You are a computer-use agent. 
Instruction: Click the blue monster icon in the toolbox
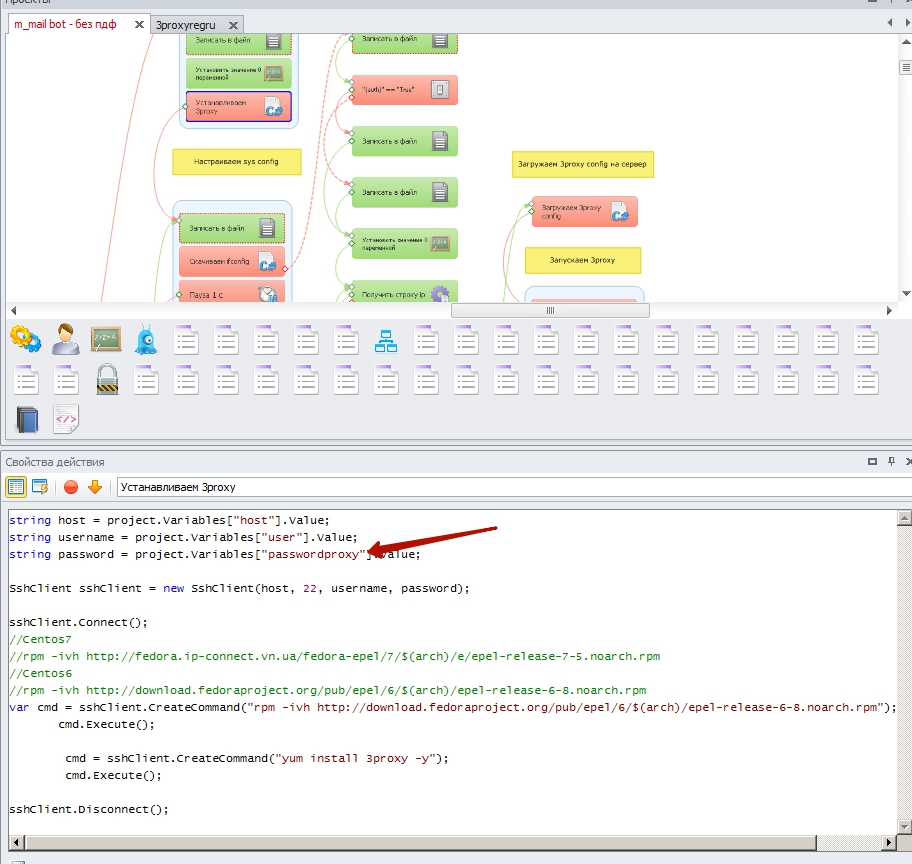click(145, 340)
